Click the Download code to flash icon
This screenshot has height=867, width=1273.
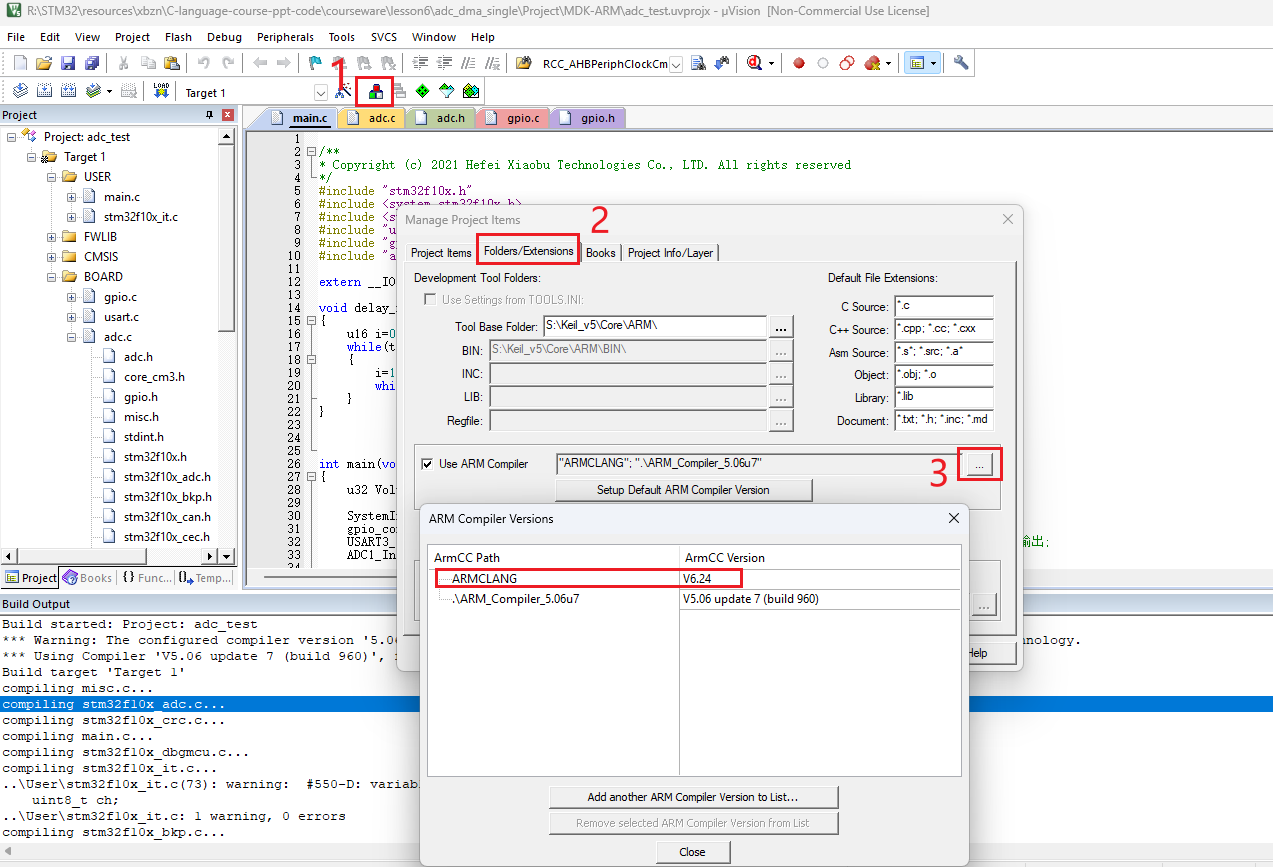click(160, 91)
